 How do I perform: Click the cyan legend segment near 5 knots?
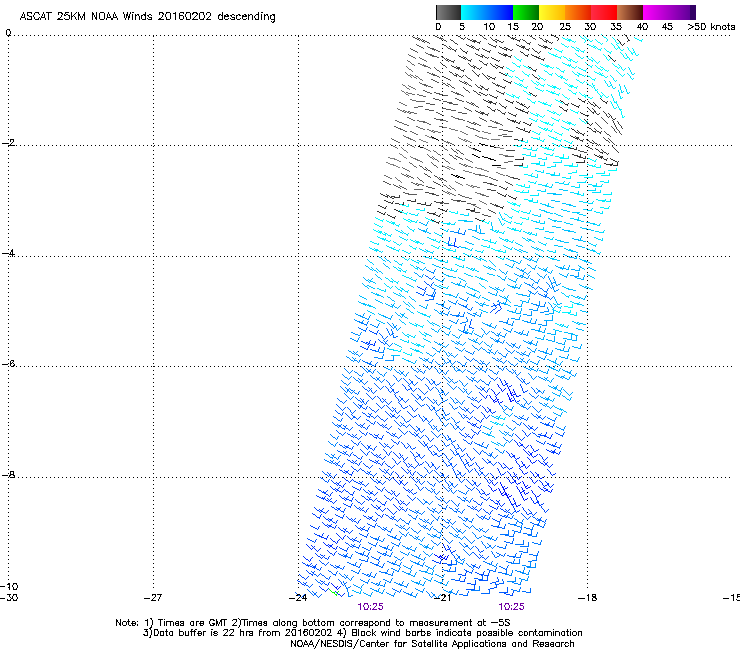[473, 12]
